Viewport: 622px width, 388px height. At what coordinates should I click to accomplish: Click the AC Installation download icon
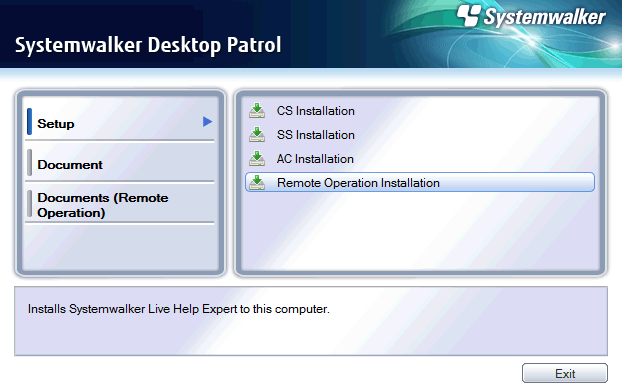257,159
